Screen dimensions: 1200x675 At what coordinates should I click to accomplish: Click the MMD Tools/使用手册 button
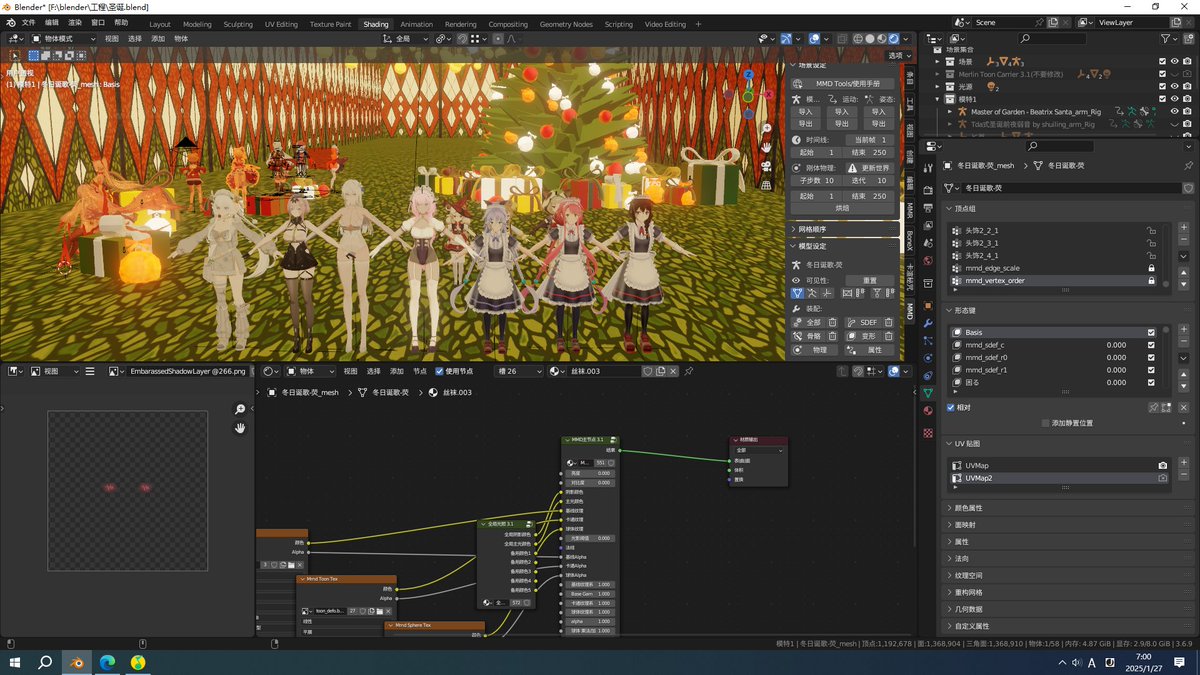tap(842, 83)
